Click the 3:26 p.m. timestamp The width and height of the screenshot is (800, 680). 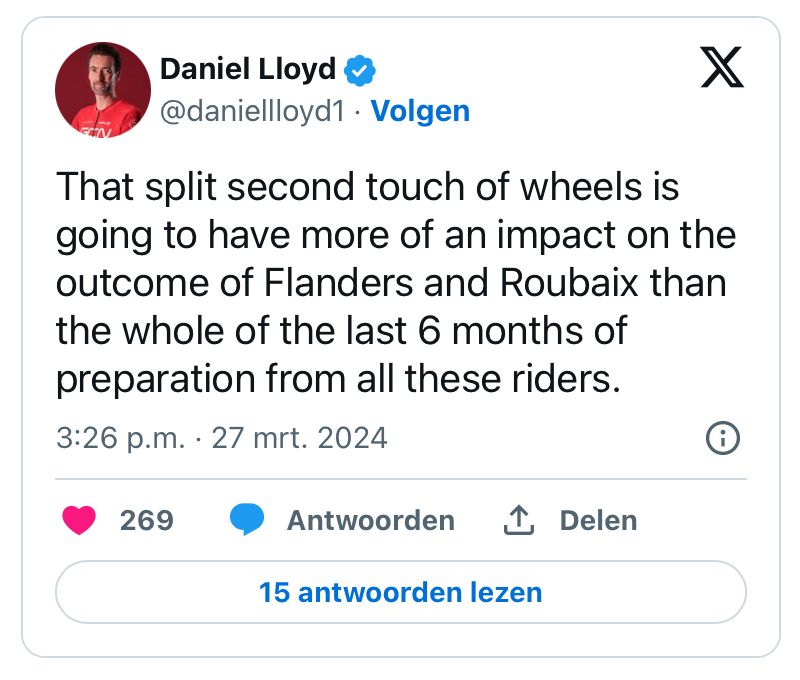(x=120, y=438)
